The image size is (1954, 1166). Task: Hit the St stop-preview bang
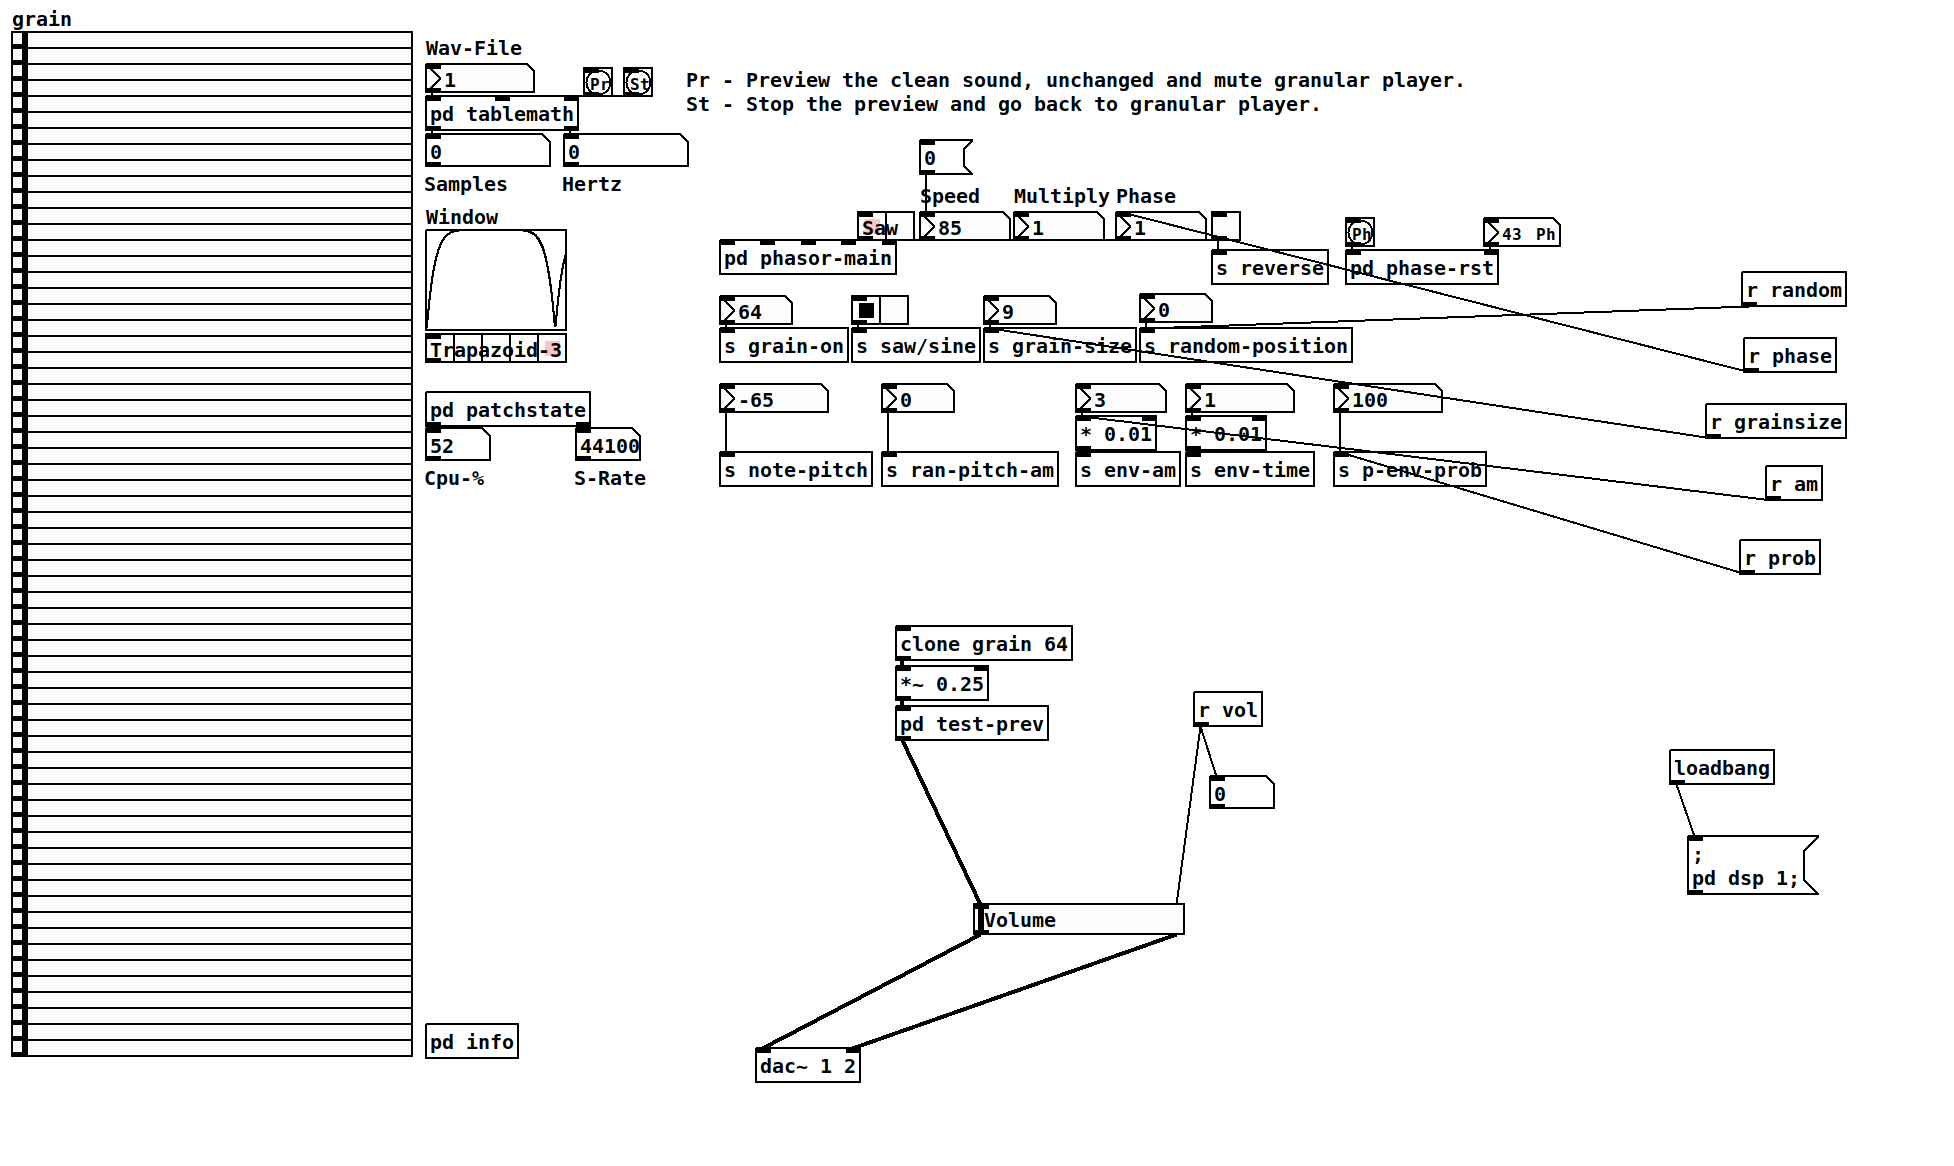coord(638,82)
